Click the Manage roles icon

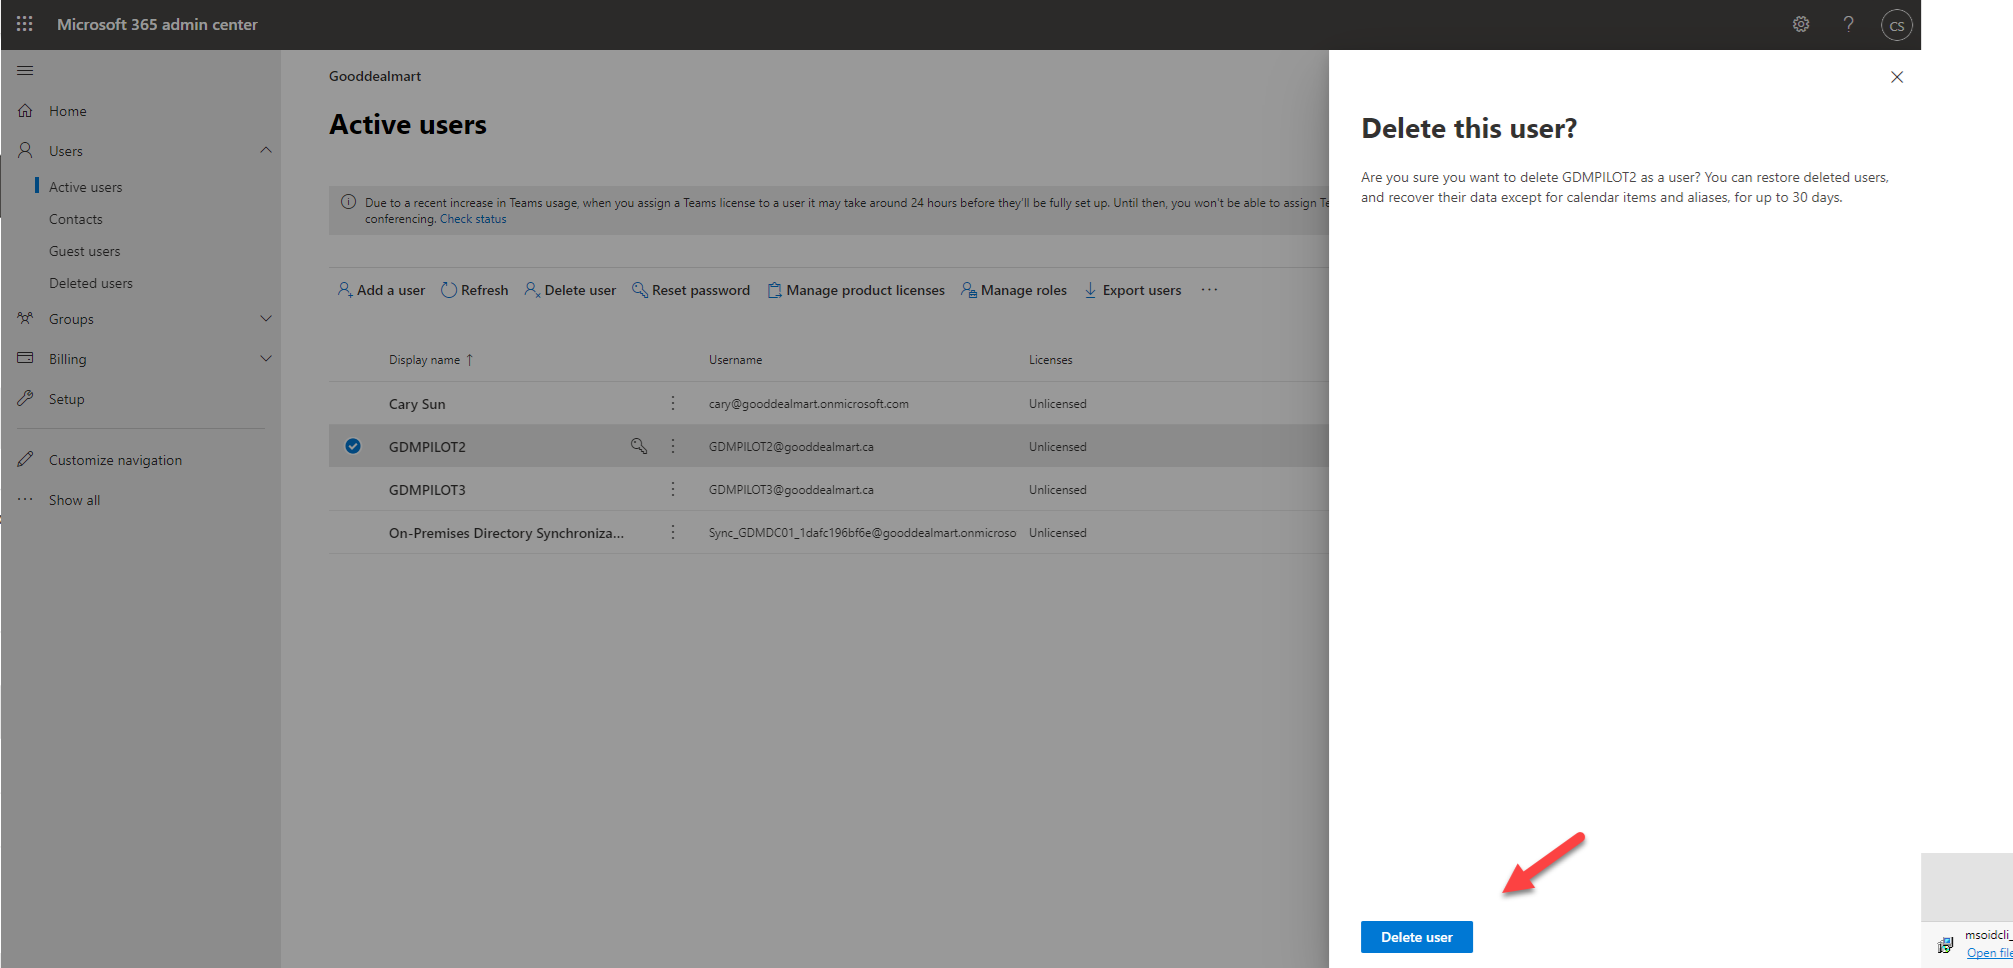(969, 290)
